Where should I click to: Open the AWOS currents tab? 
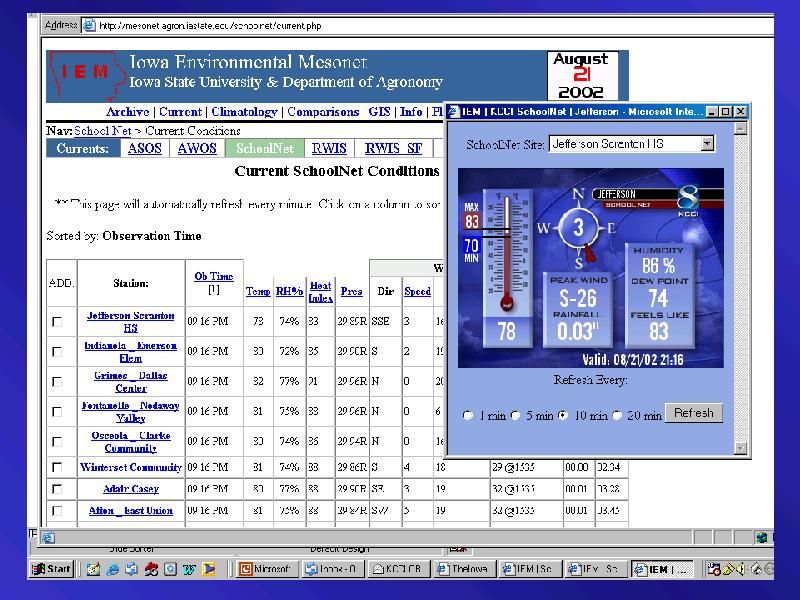pos(197,148)
